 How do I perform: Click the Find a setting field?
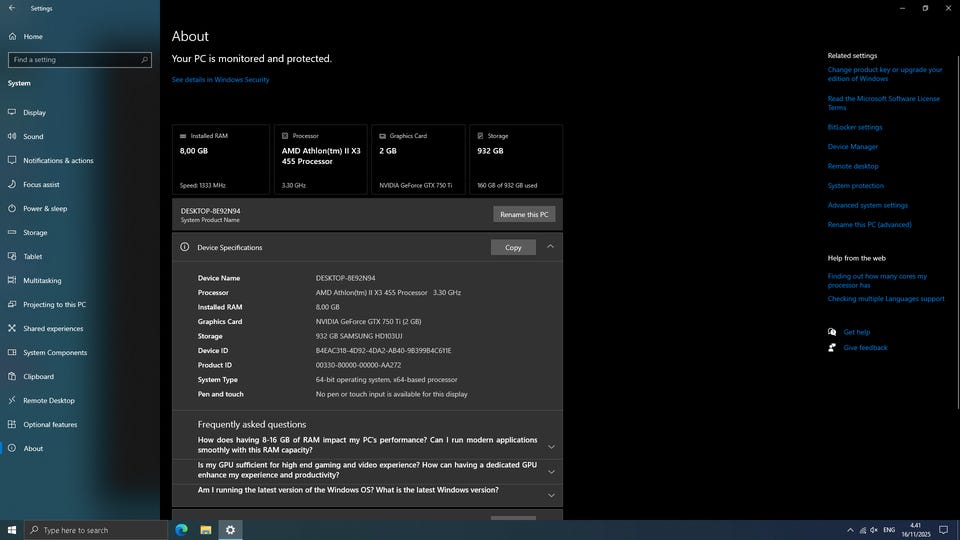tap(80, 59)
